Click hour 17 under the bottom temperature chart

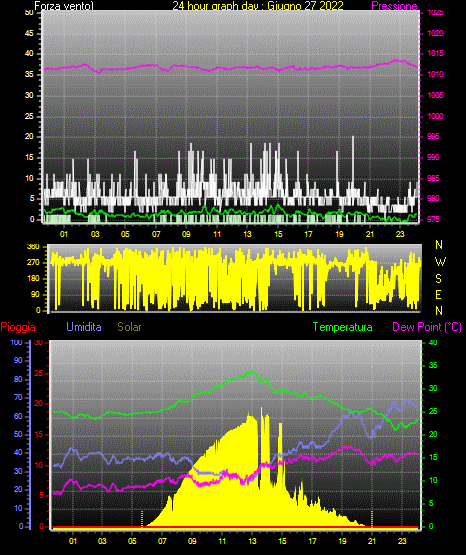(x=312, y=541)
